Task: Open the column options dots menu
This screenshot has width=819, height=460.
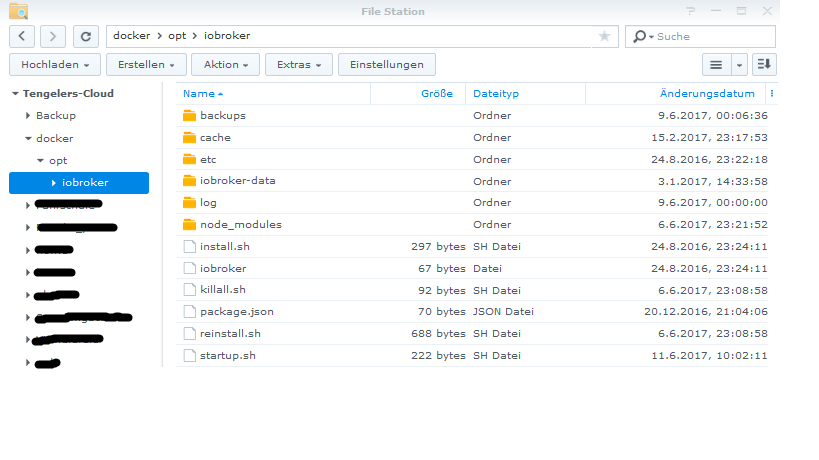Action: pos(772,93)
